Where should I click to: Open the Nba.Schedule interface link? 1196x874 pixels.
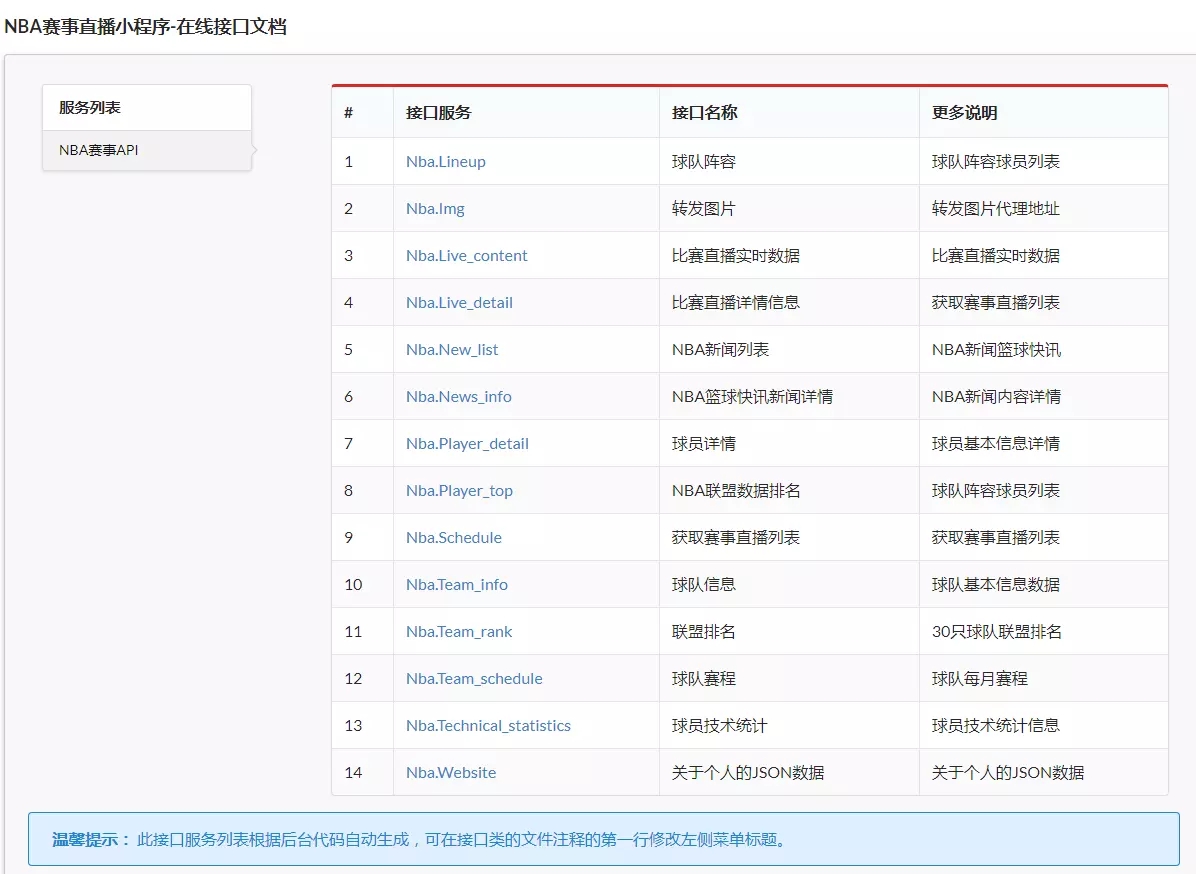[454, 538]
